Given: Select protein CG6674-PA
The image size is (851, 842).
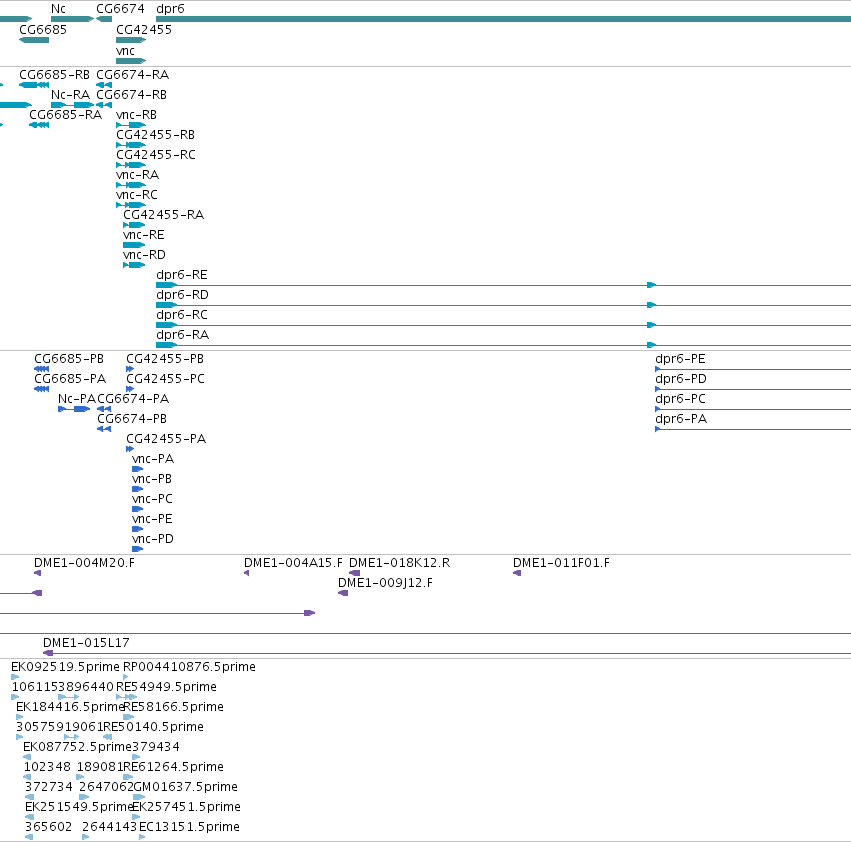Looking at the screenshot, I should (x=133, y=400).
